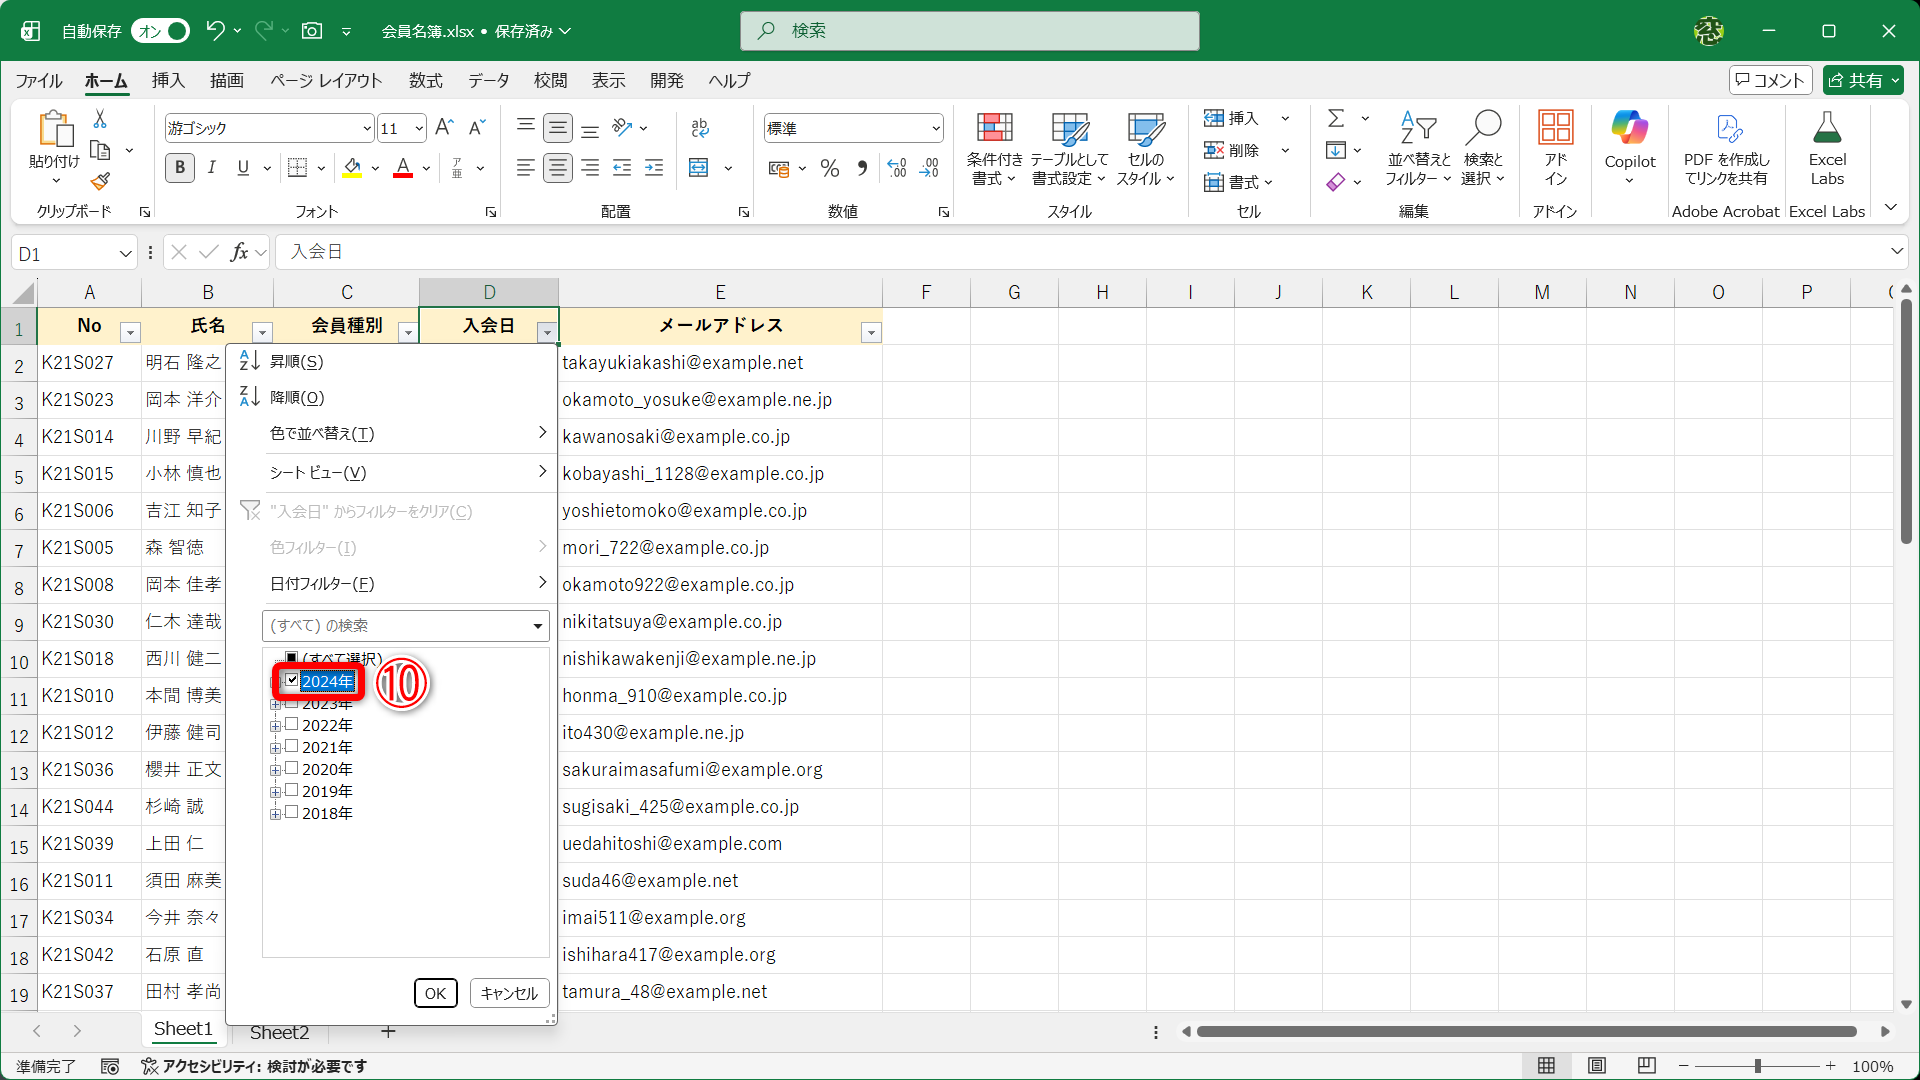
Task: Check the 2022年 checkbox
Action: coord(292,725)
